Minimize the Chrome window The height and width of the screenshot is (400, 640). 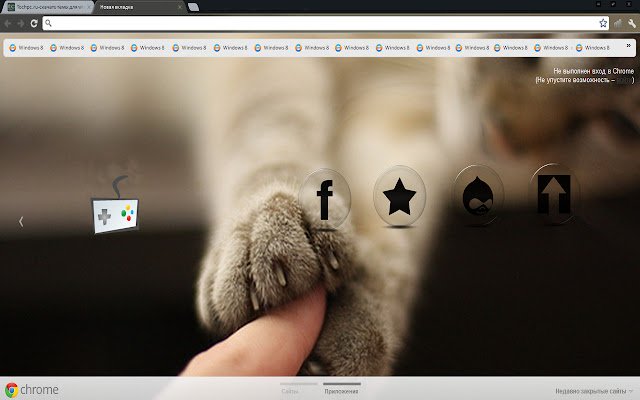pos(599,4)
